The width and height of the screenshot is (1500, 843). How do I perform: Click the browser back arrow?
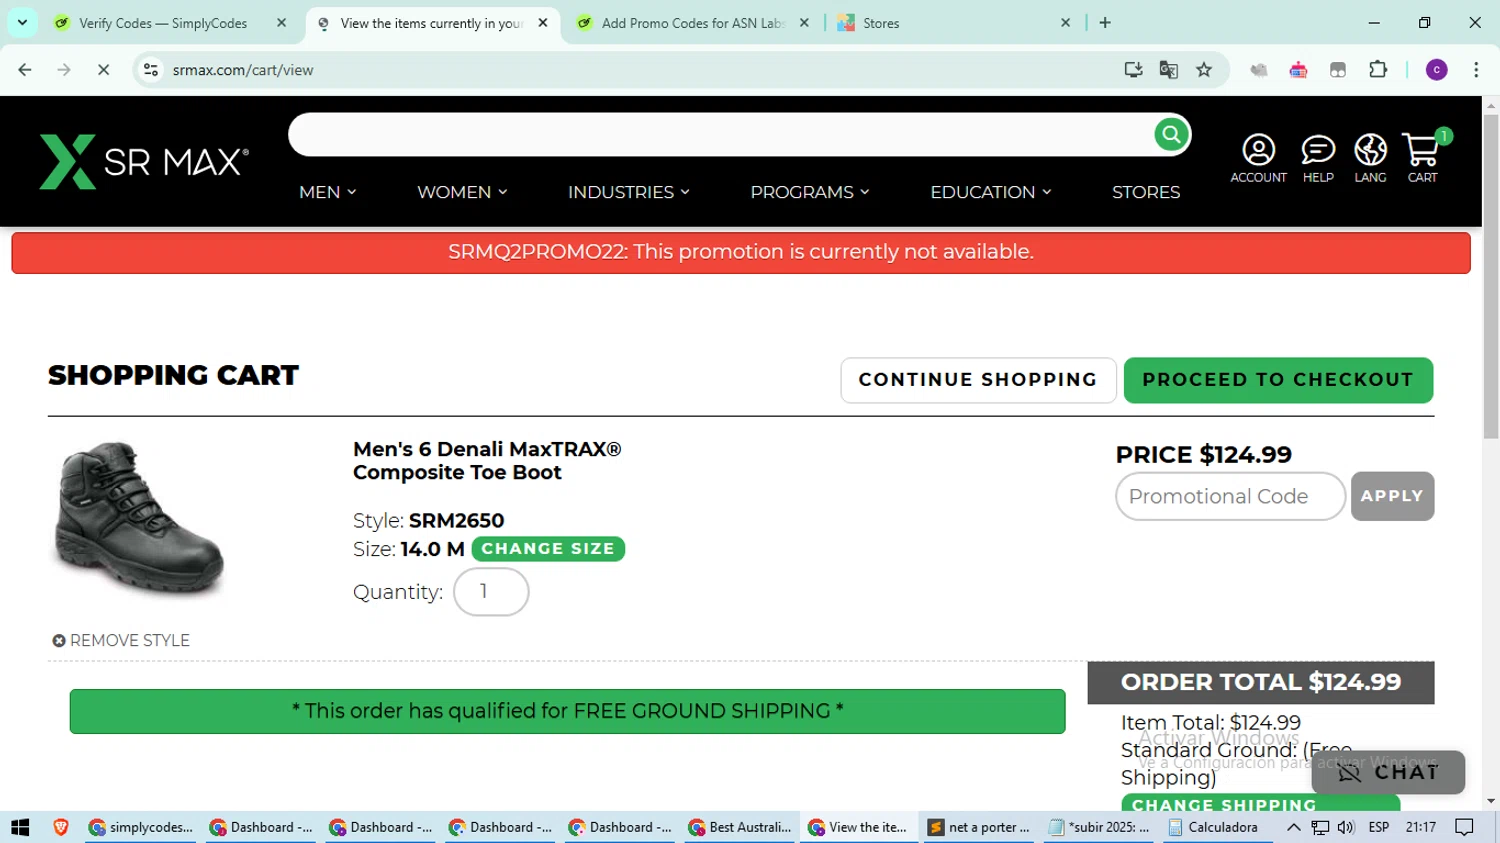coord(25,70)
